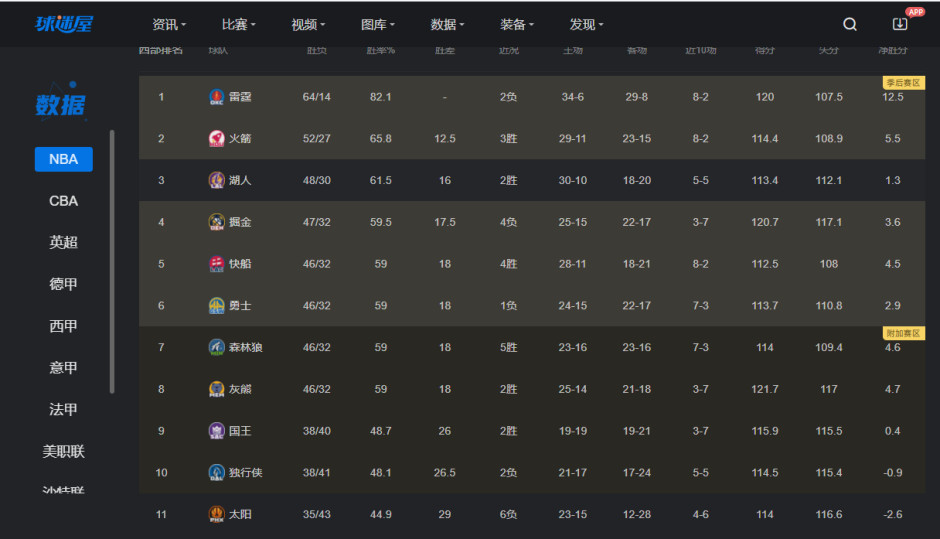Click the 球迷屋 site logo
940x539 pixels.
[x=64, y=24]
